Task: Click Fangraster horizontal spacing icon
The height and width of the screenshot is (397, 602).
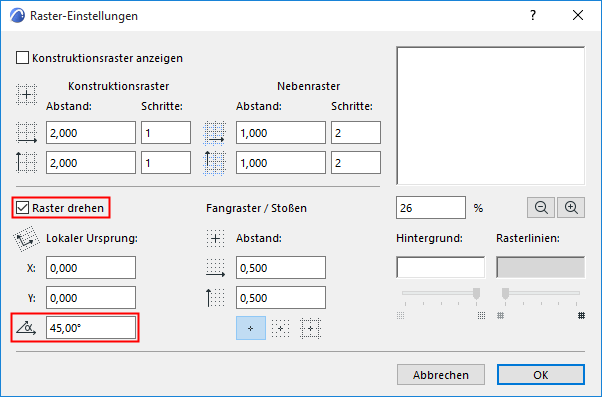Action: pos(215,268)
